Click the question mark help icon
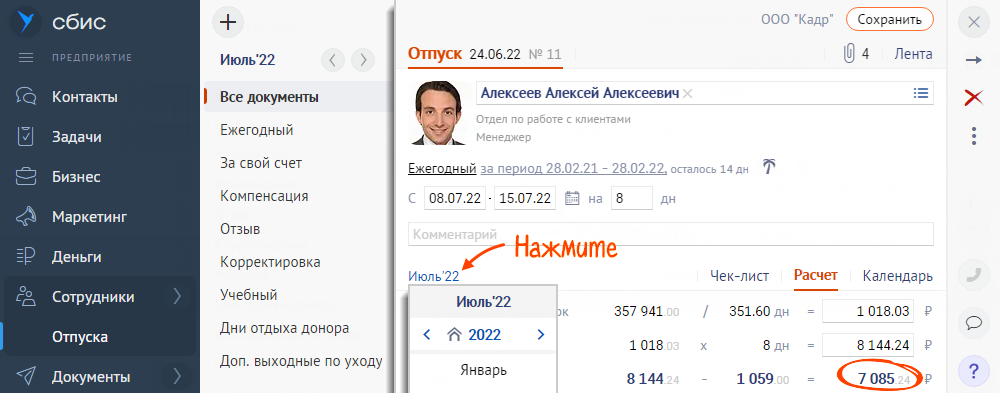 [974, 370]
